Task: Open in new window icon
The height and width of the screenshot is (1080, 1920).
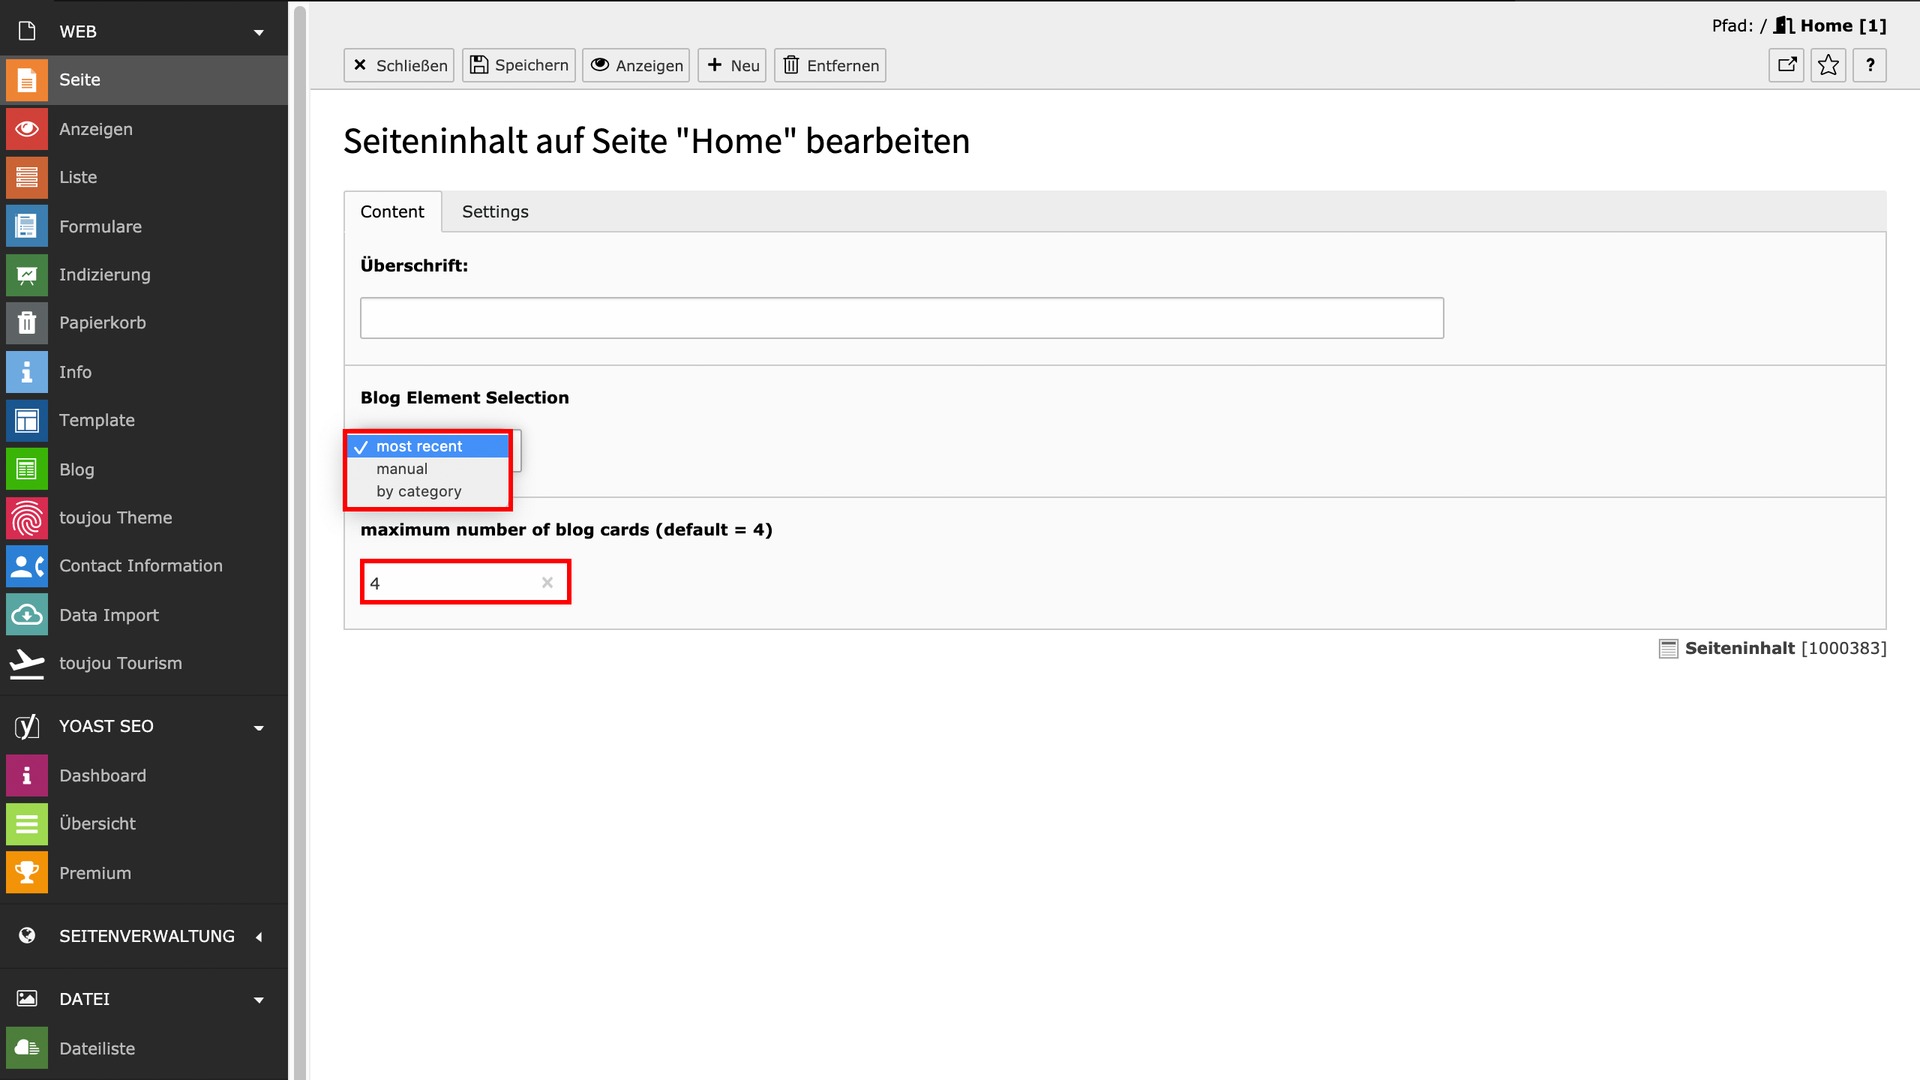Action: (1786, 66)
